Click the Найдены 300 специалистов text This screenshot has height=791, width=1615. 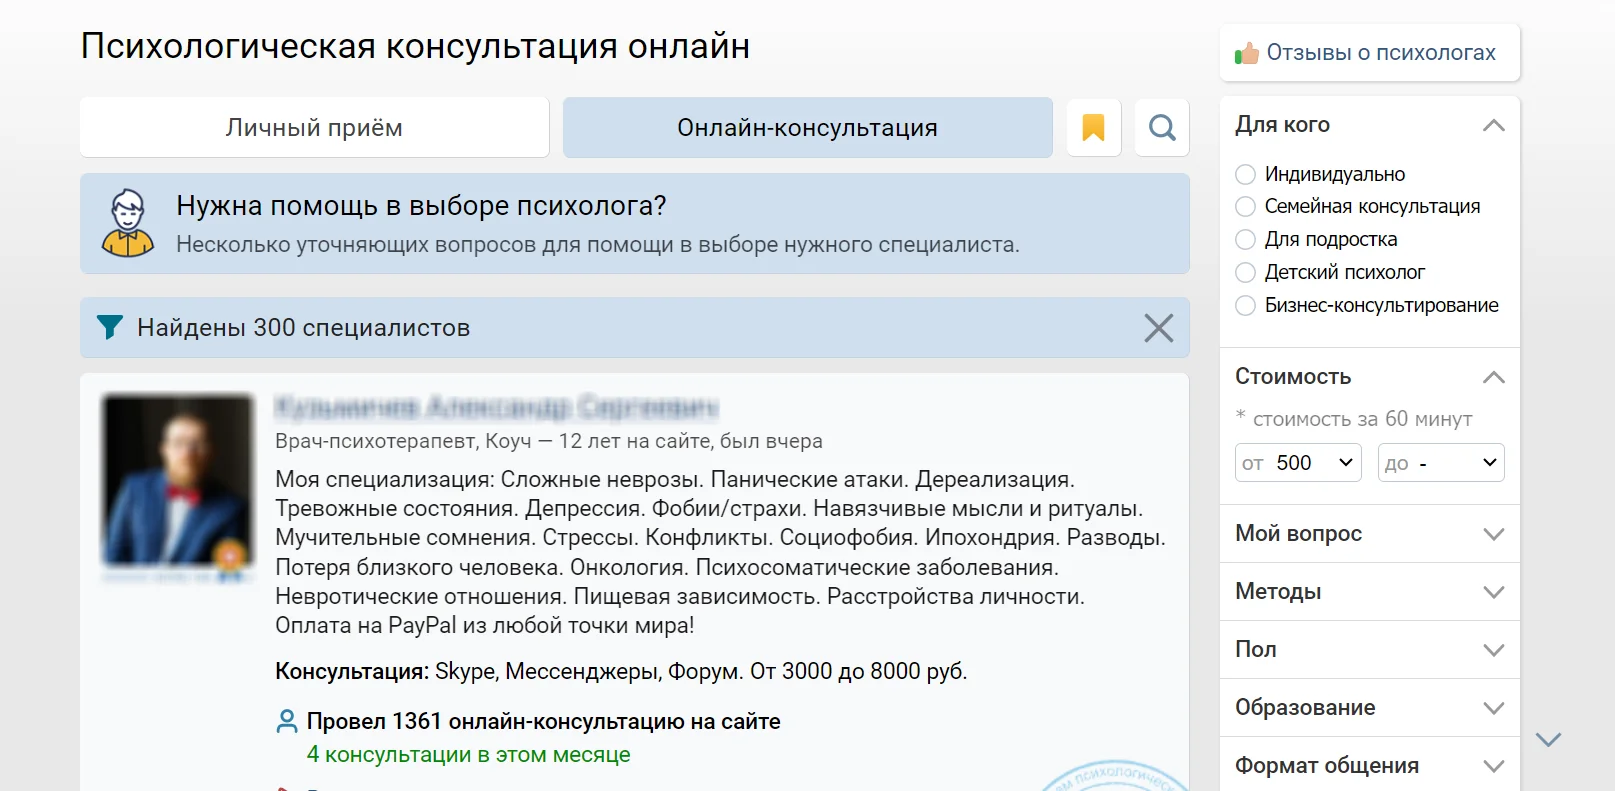[x=303, y=328]
